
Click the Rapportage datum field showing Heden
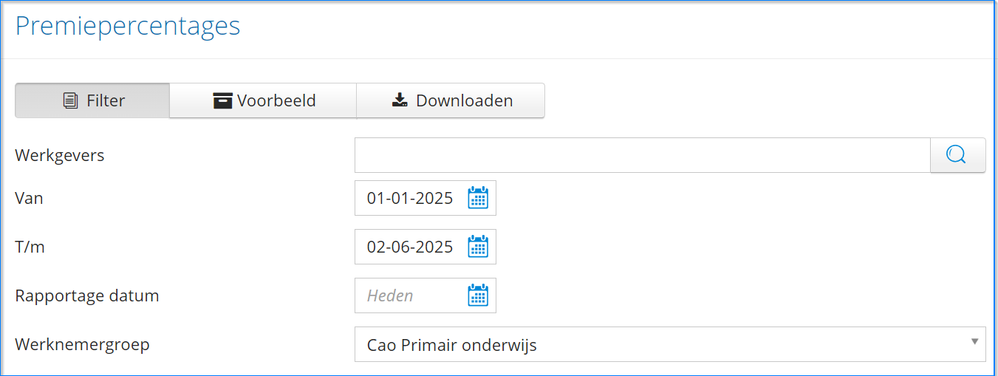pyautogui.click(x=425, y=295)
